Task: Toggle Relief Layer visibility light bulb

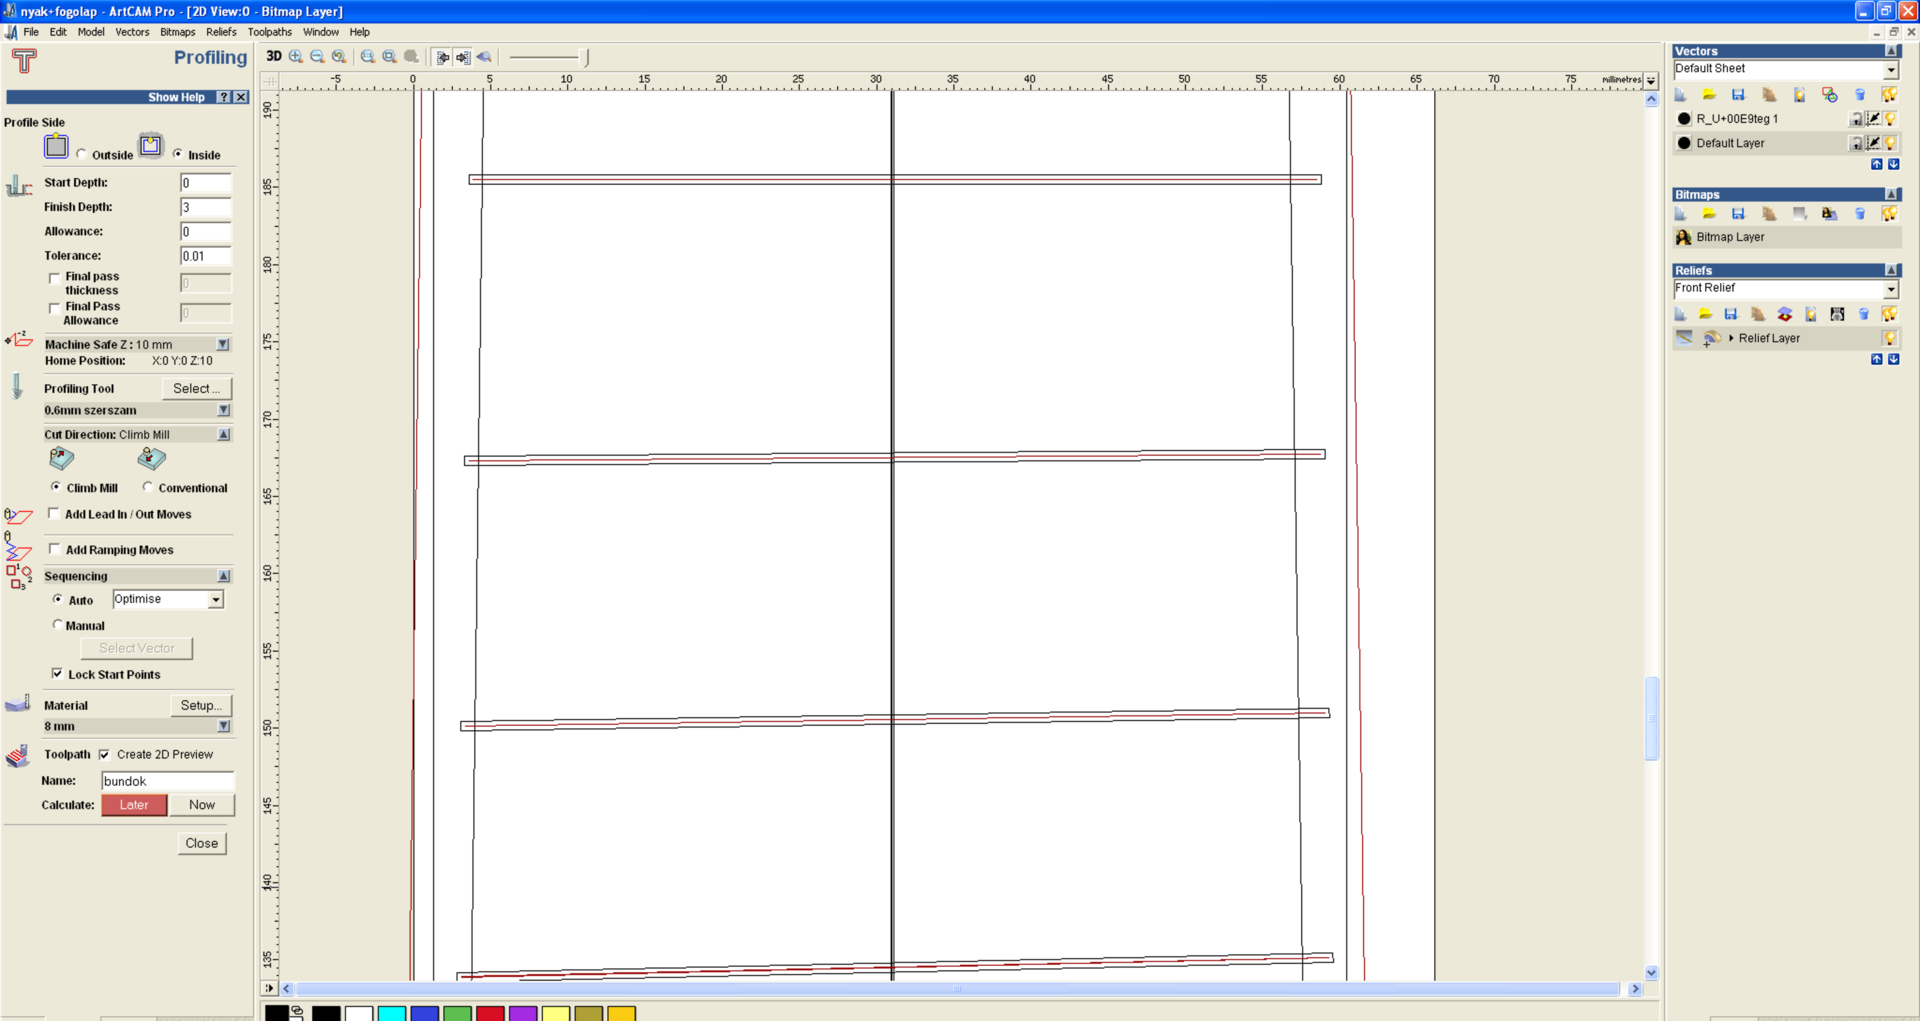Action: point(1889,338)
